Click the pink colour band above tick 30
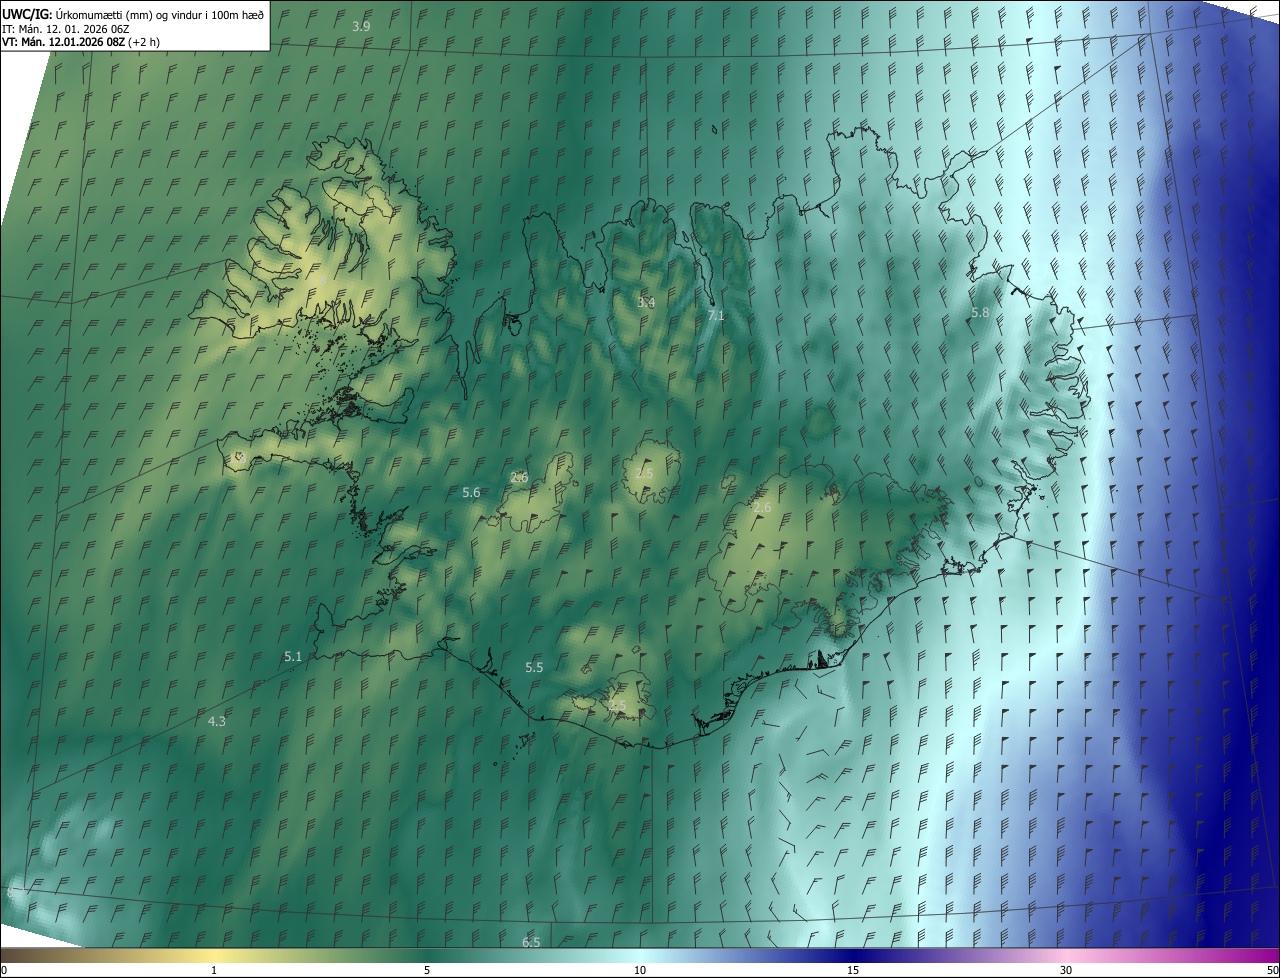 1066,956
